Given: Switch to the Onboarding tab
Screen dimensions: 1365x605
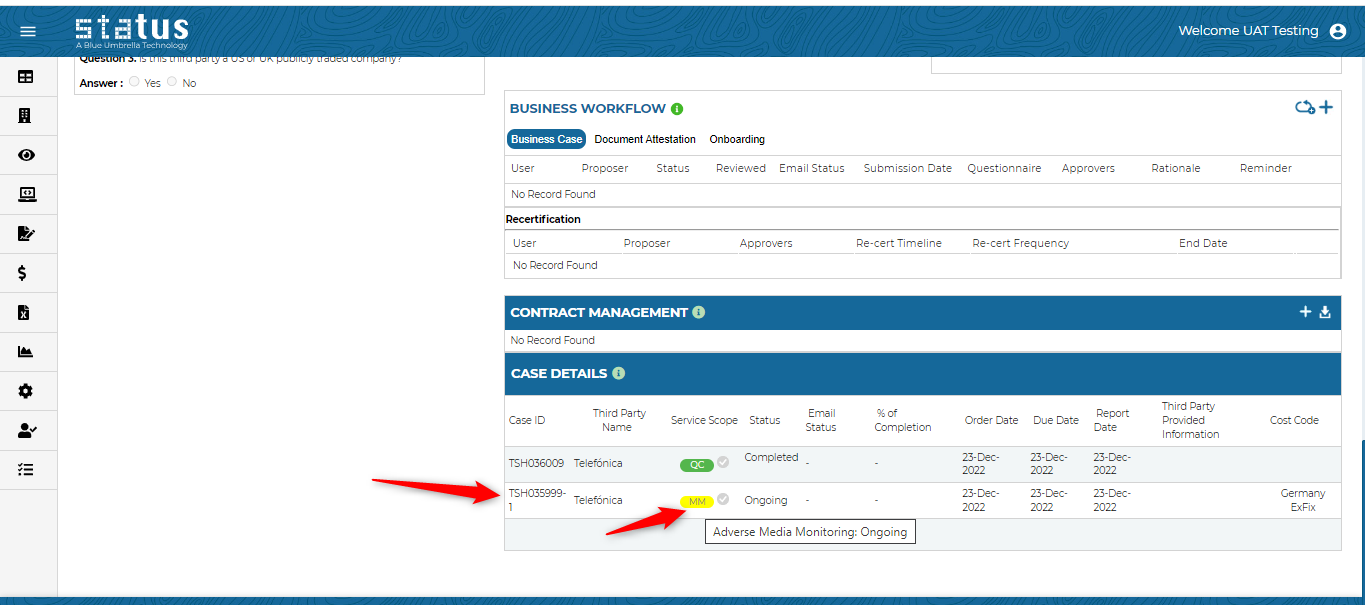Looking at the screenshot, I should (x=737, y=139).
